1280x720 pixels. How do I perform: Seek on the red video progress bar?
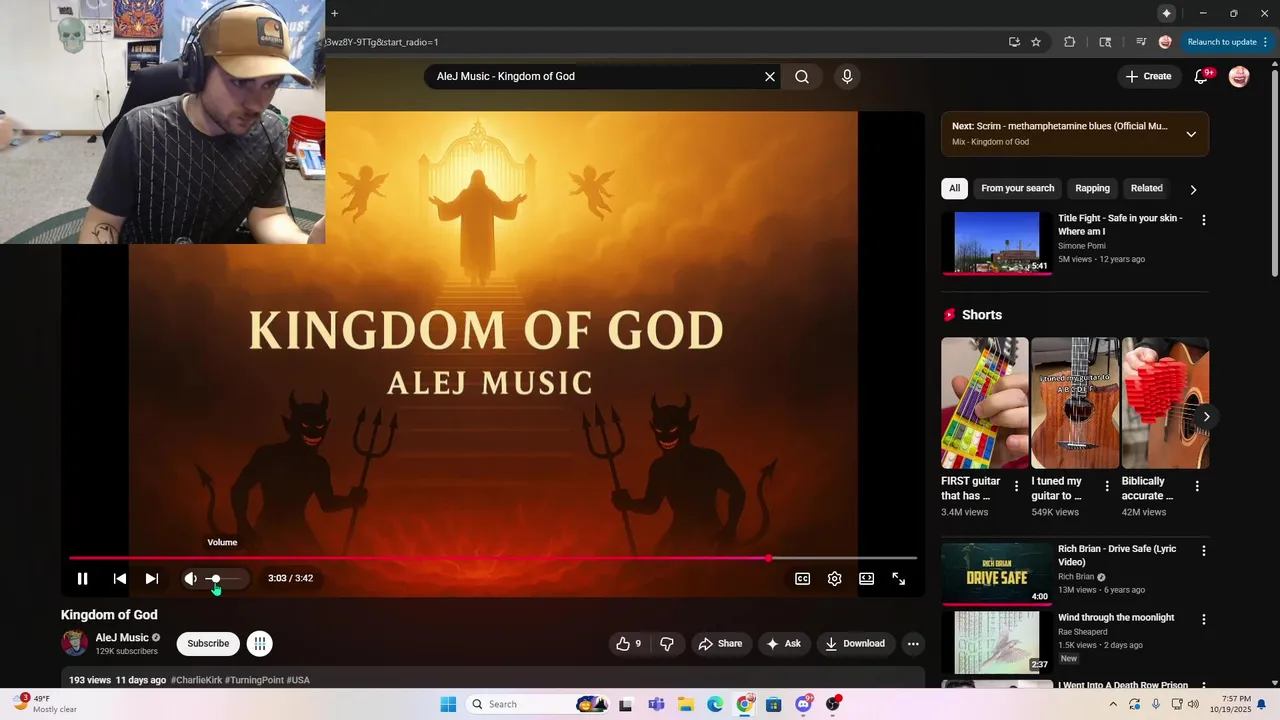coord(493,558)
